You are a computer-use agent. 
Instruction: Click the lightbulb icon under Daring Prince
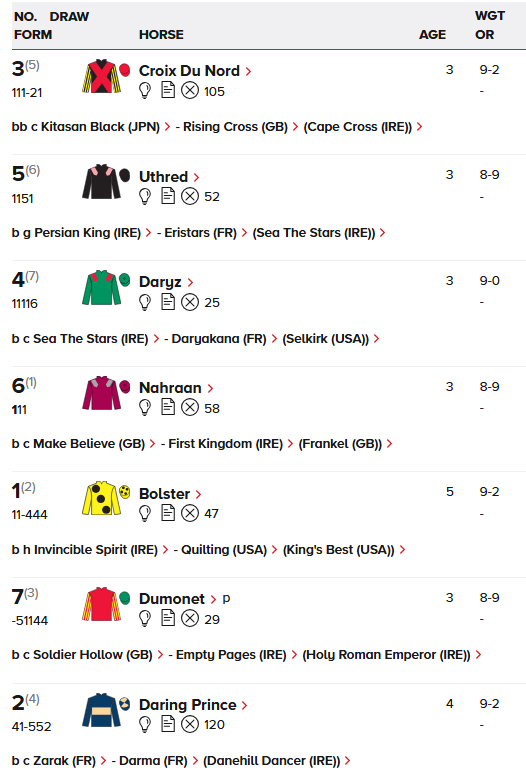coord(144,724)
